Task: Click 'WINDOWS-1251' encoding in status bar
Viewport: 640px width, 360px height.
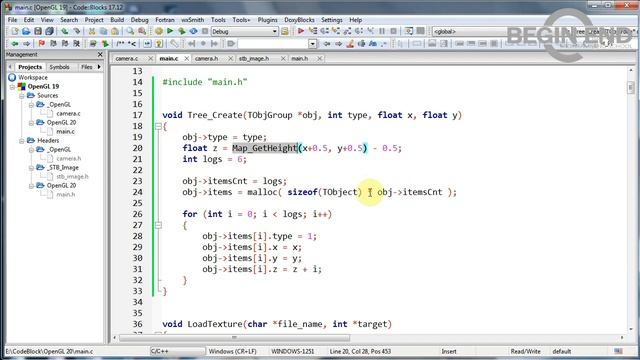Action: coord(292,351)
